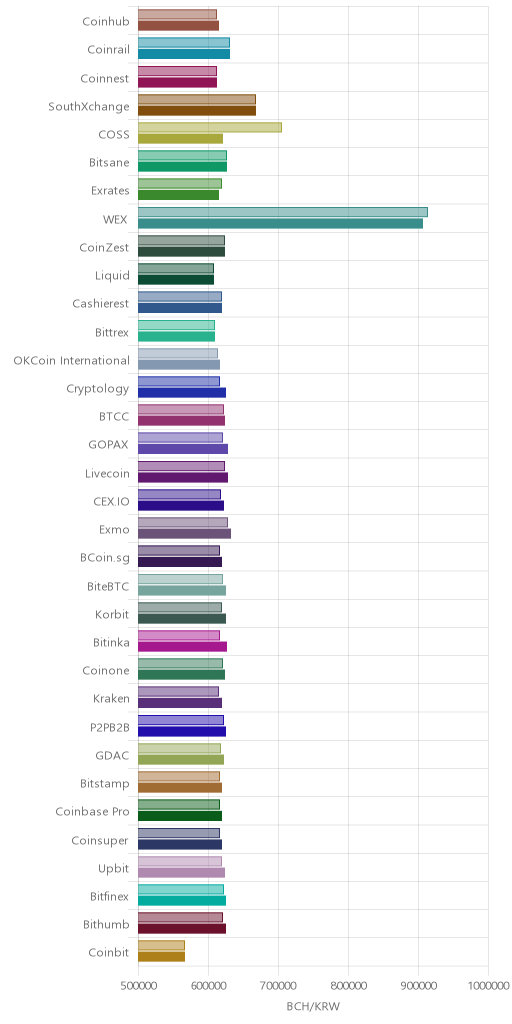
Task: Select the OKCoin International label
Action: tap(72, 360)
